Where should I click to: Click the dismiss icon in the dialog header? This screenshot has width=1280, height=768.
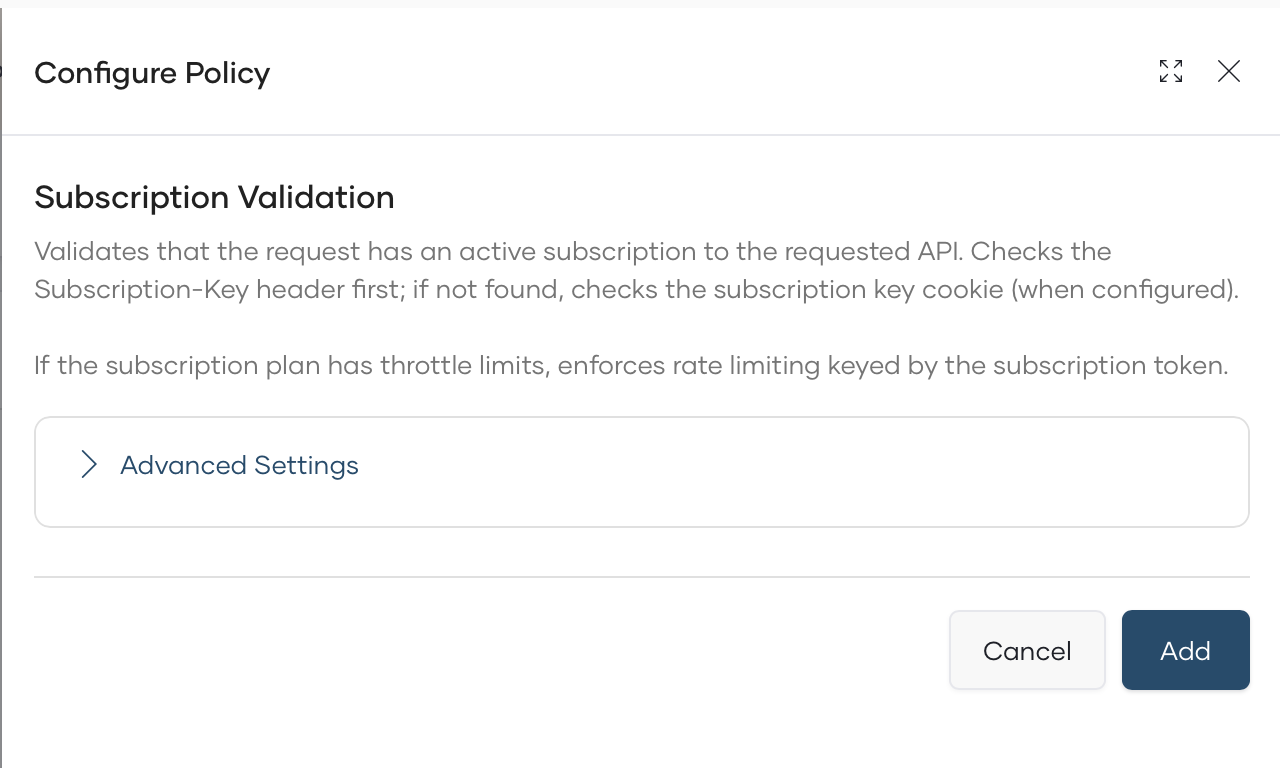point(1228,71)
